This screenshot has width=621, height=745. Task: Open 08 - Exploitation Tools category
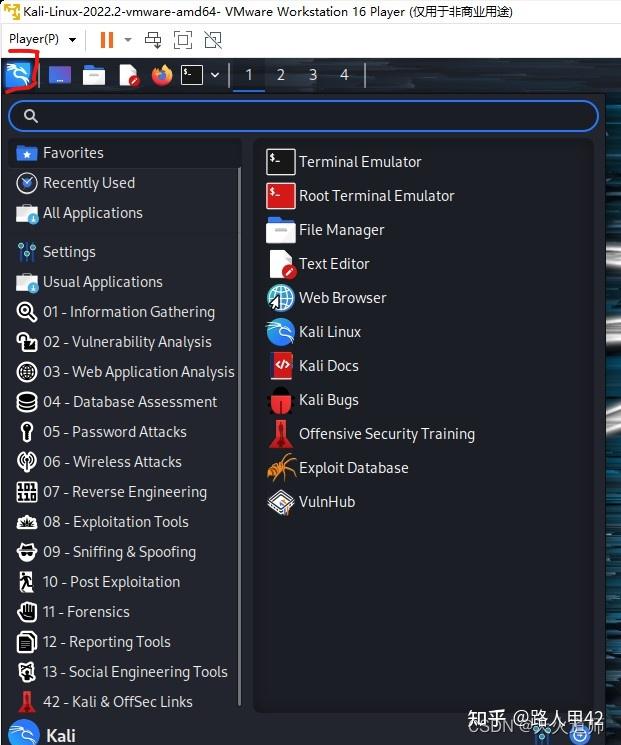[124, 522]
